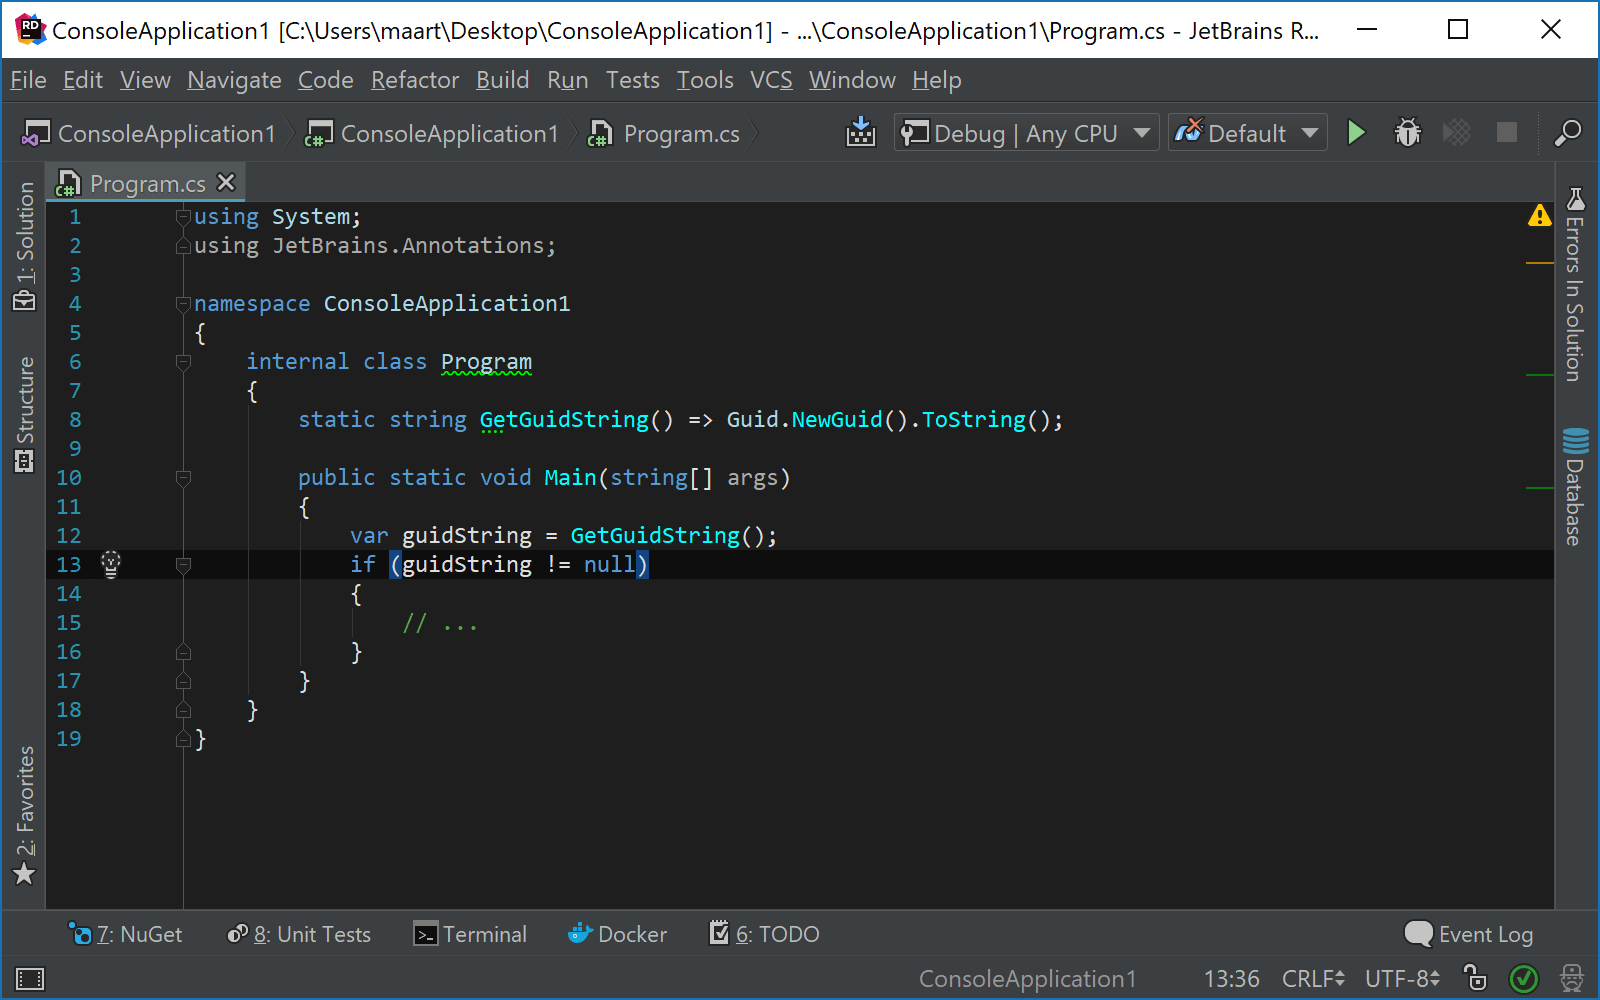Open the Terminal tool window
Viewport: 1600px width, 1000px height.
pos(470,934)
